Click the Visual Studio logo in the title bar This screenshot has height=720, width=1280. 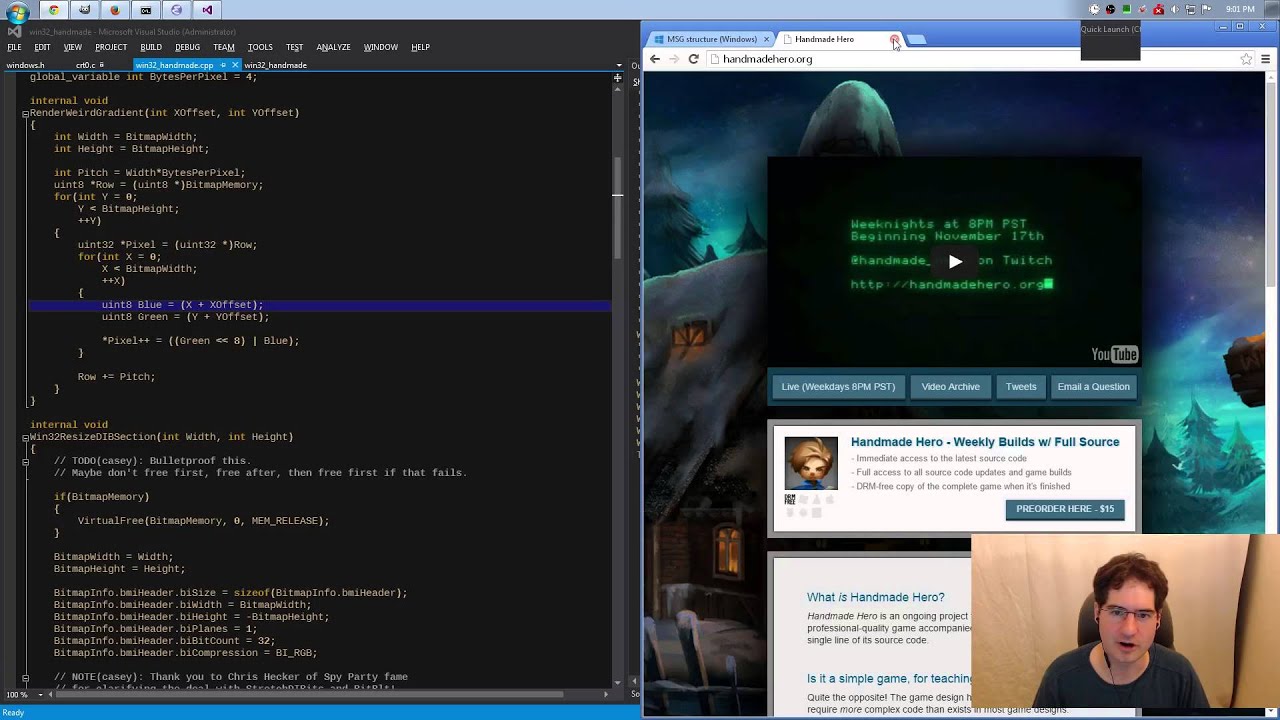tap(13, 32)
